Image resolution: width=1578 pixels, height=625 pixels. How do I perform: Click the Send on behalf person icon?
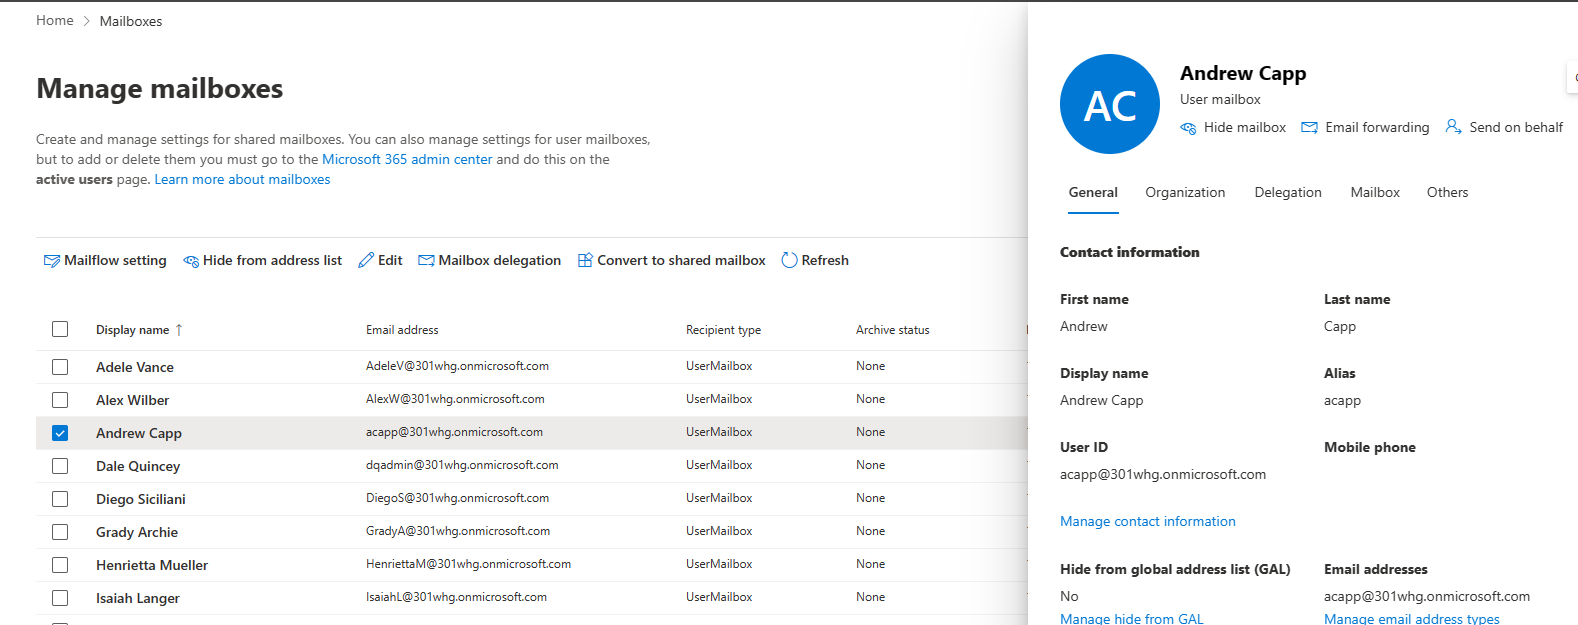(x=1454, y=127)
